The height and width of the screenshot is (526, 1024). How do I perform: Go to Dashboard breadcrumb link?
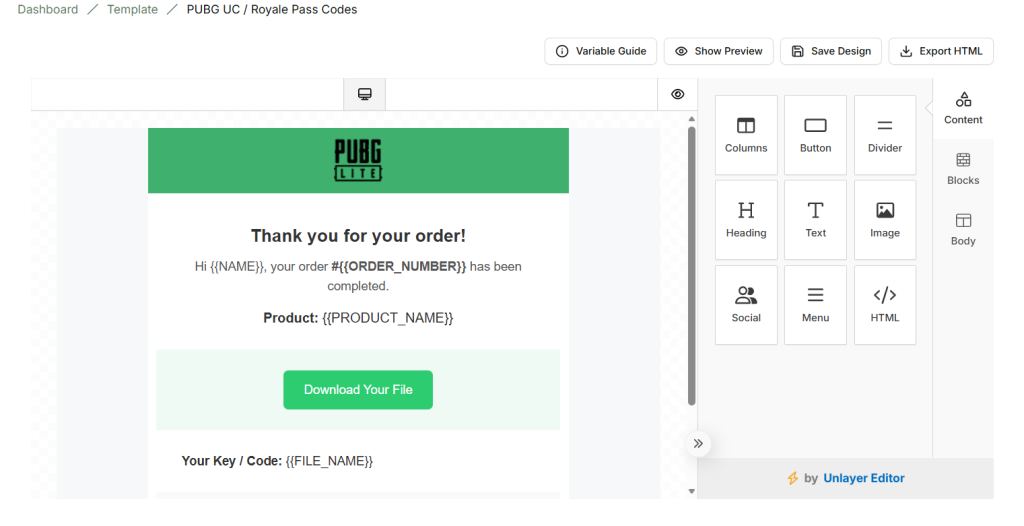click(47, 10)
